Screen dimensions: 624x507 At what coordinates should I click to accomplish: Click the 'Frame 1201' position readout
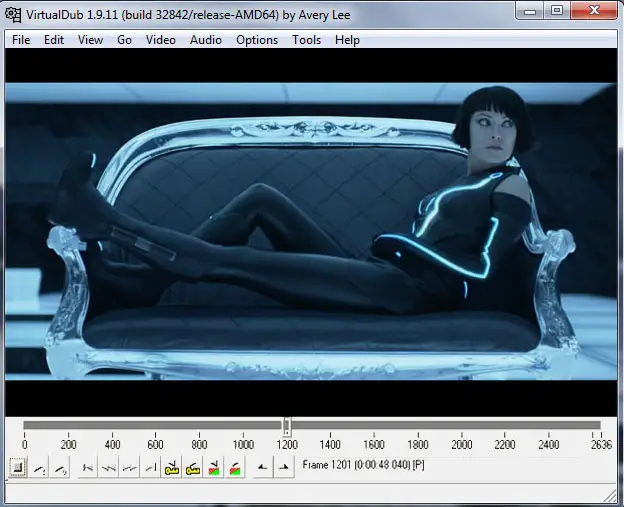point(363,465)
